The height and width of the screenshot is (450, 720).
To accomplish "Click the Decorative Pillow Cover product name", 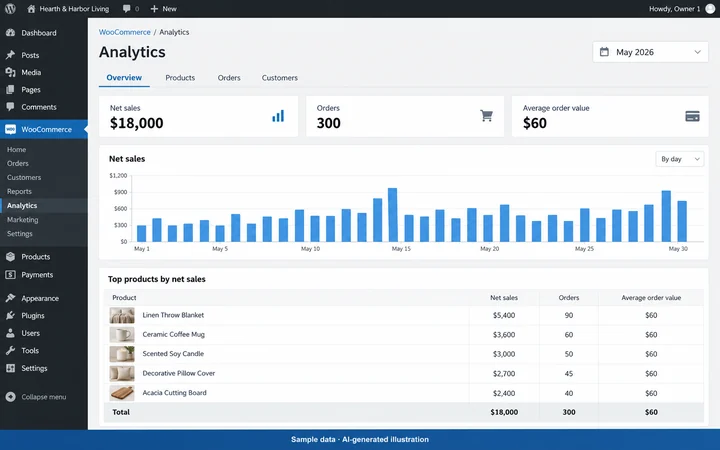I will (179, 373).
